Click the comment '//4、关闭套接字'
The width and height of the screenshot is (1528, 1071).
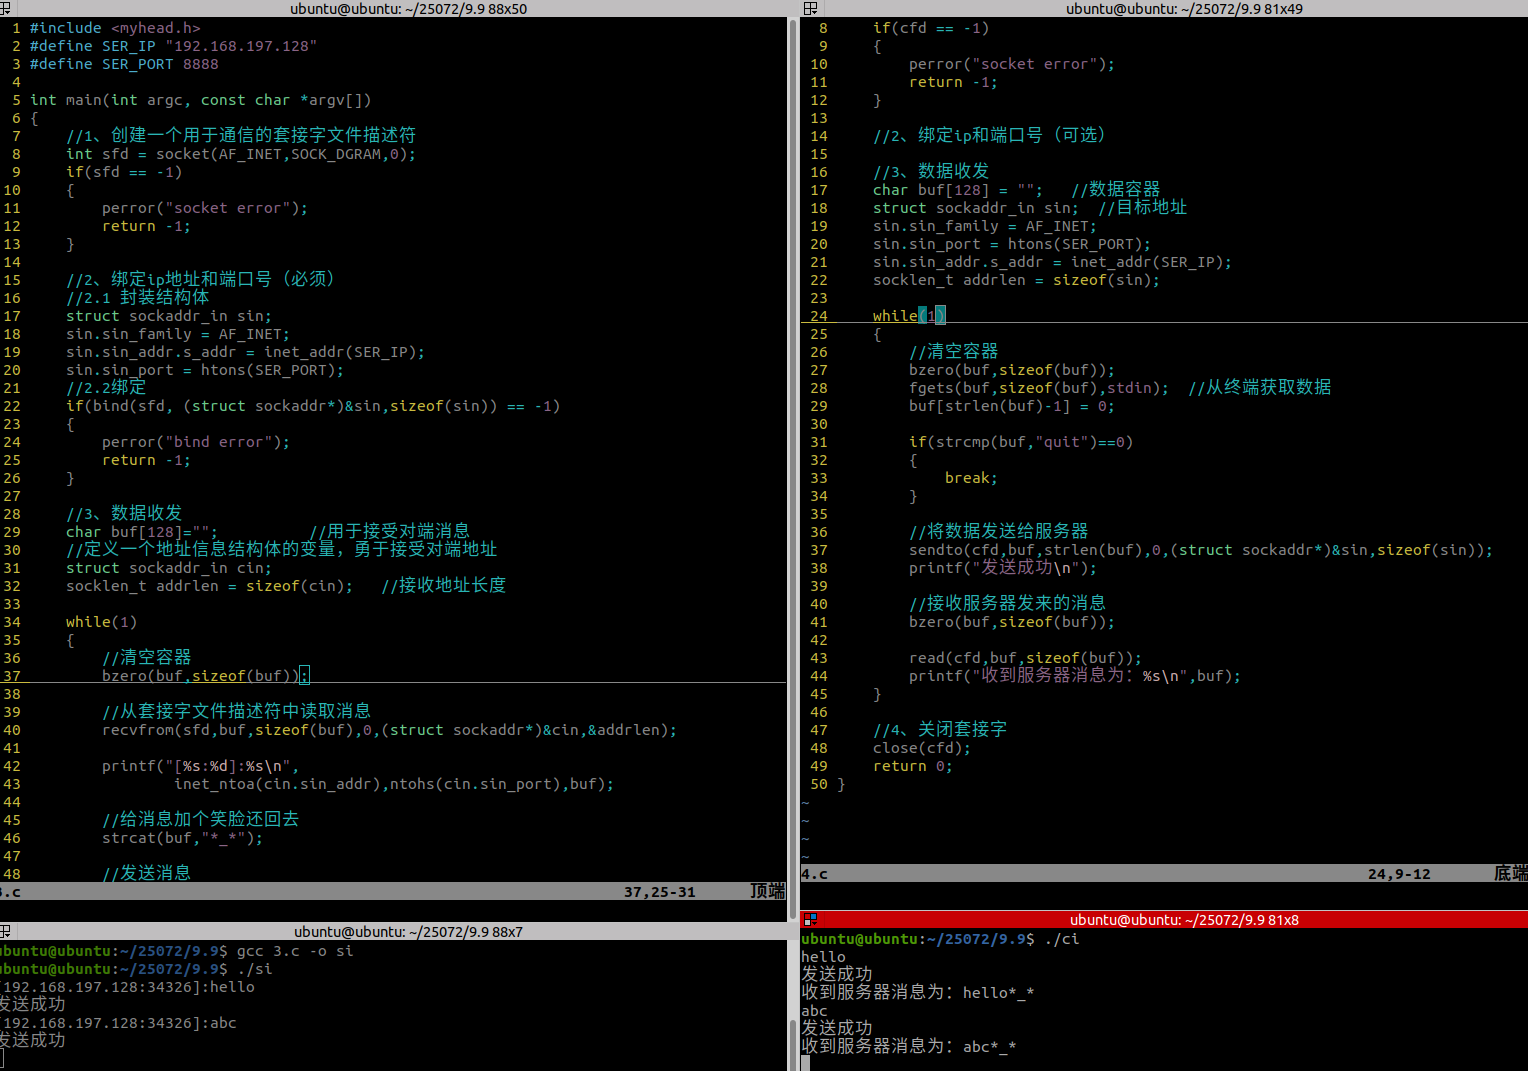point(940,730)
